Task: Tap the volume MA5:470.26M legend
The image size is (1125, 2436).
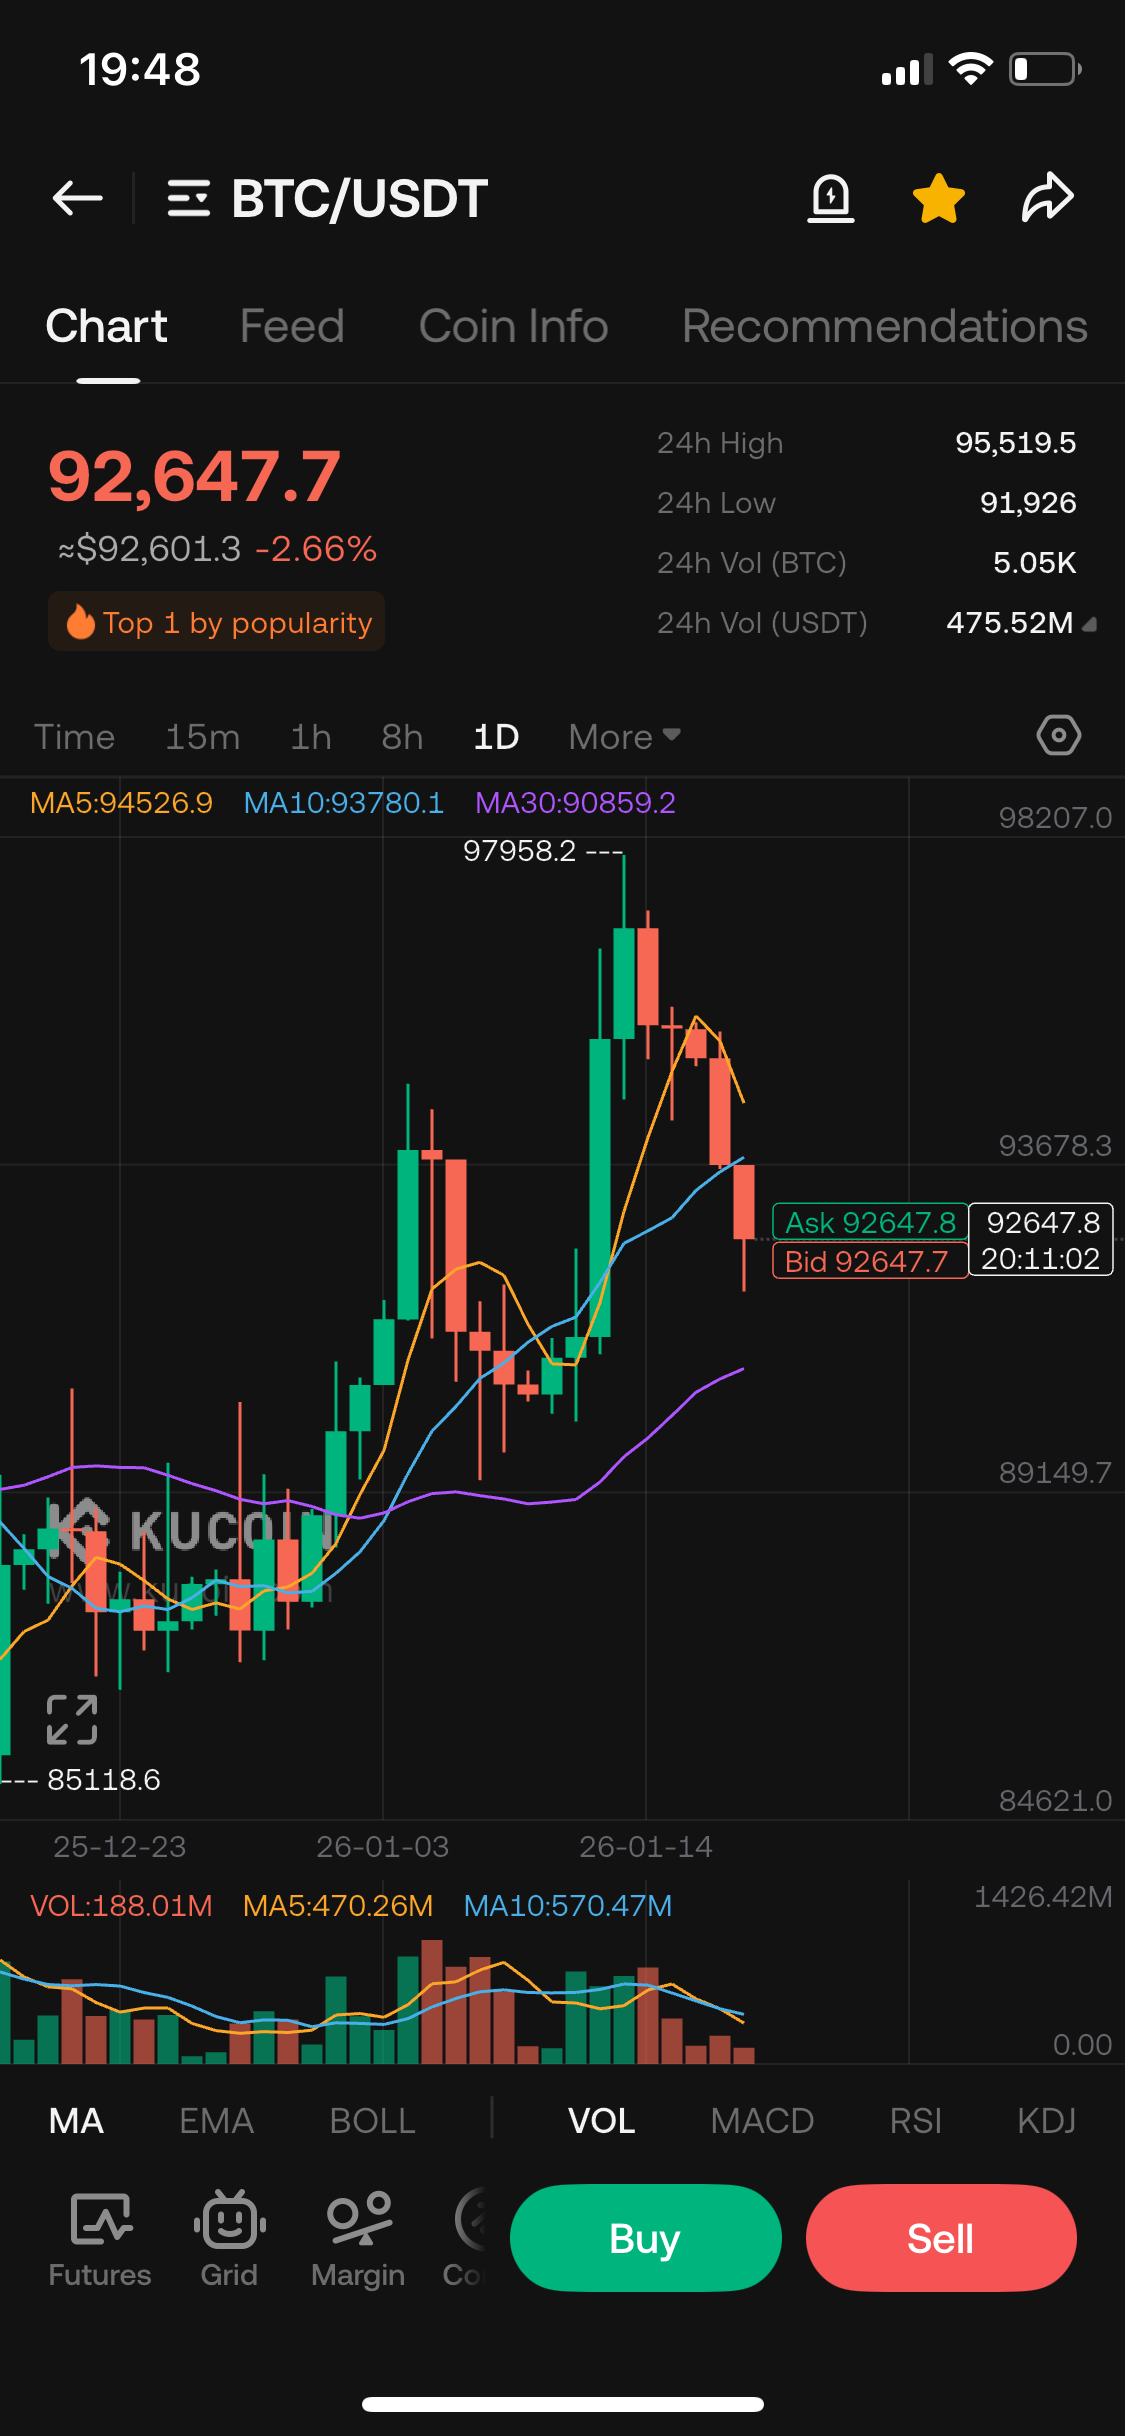Action: pyautogui.click(x=338, y=1906)
